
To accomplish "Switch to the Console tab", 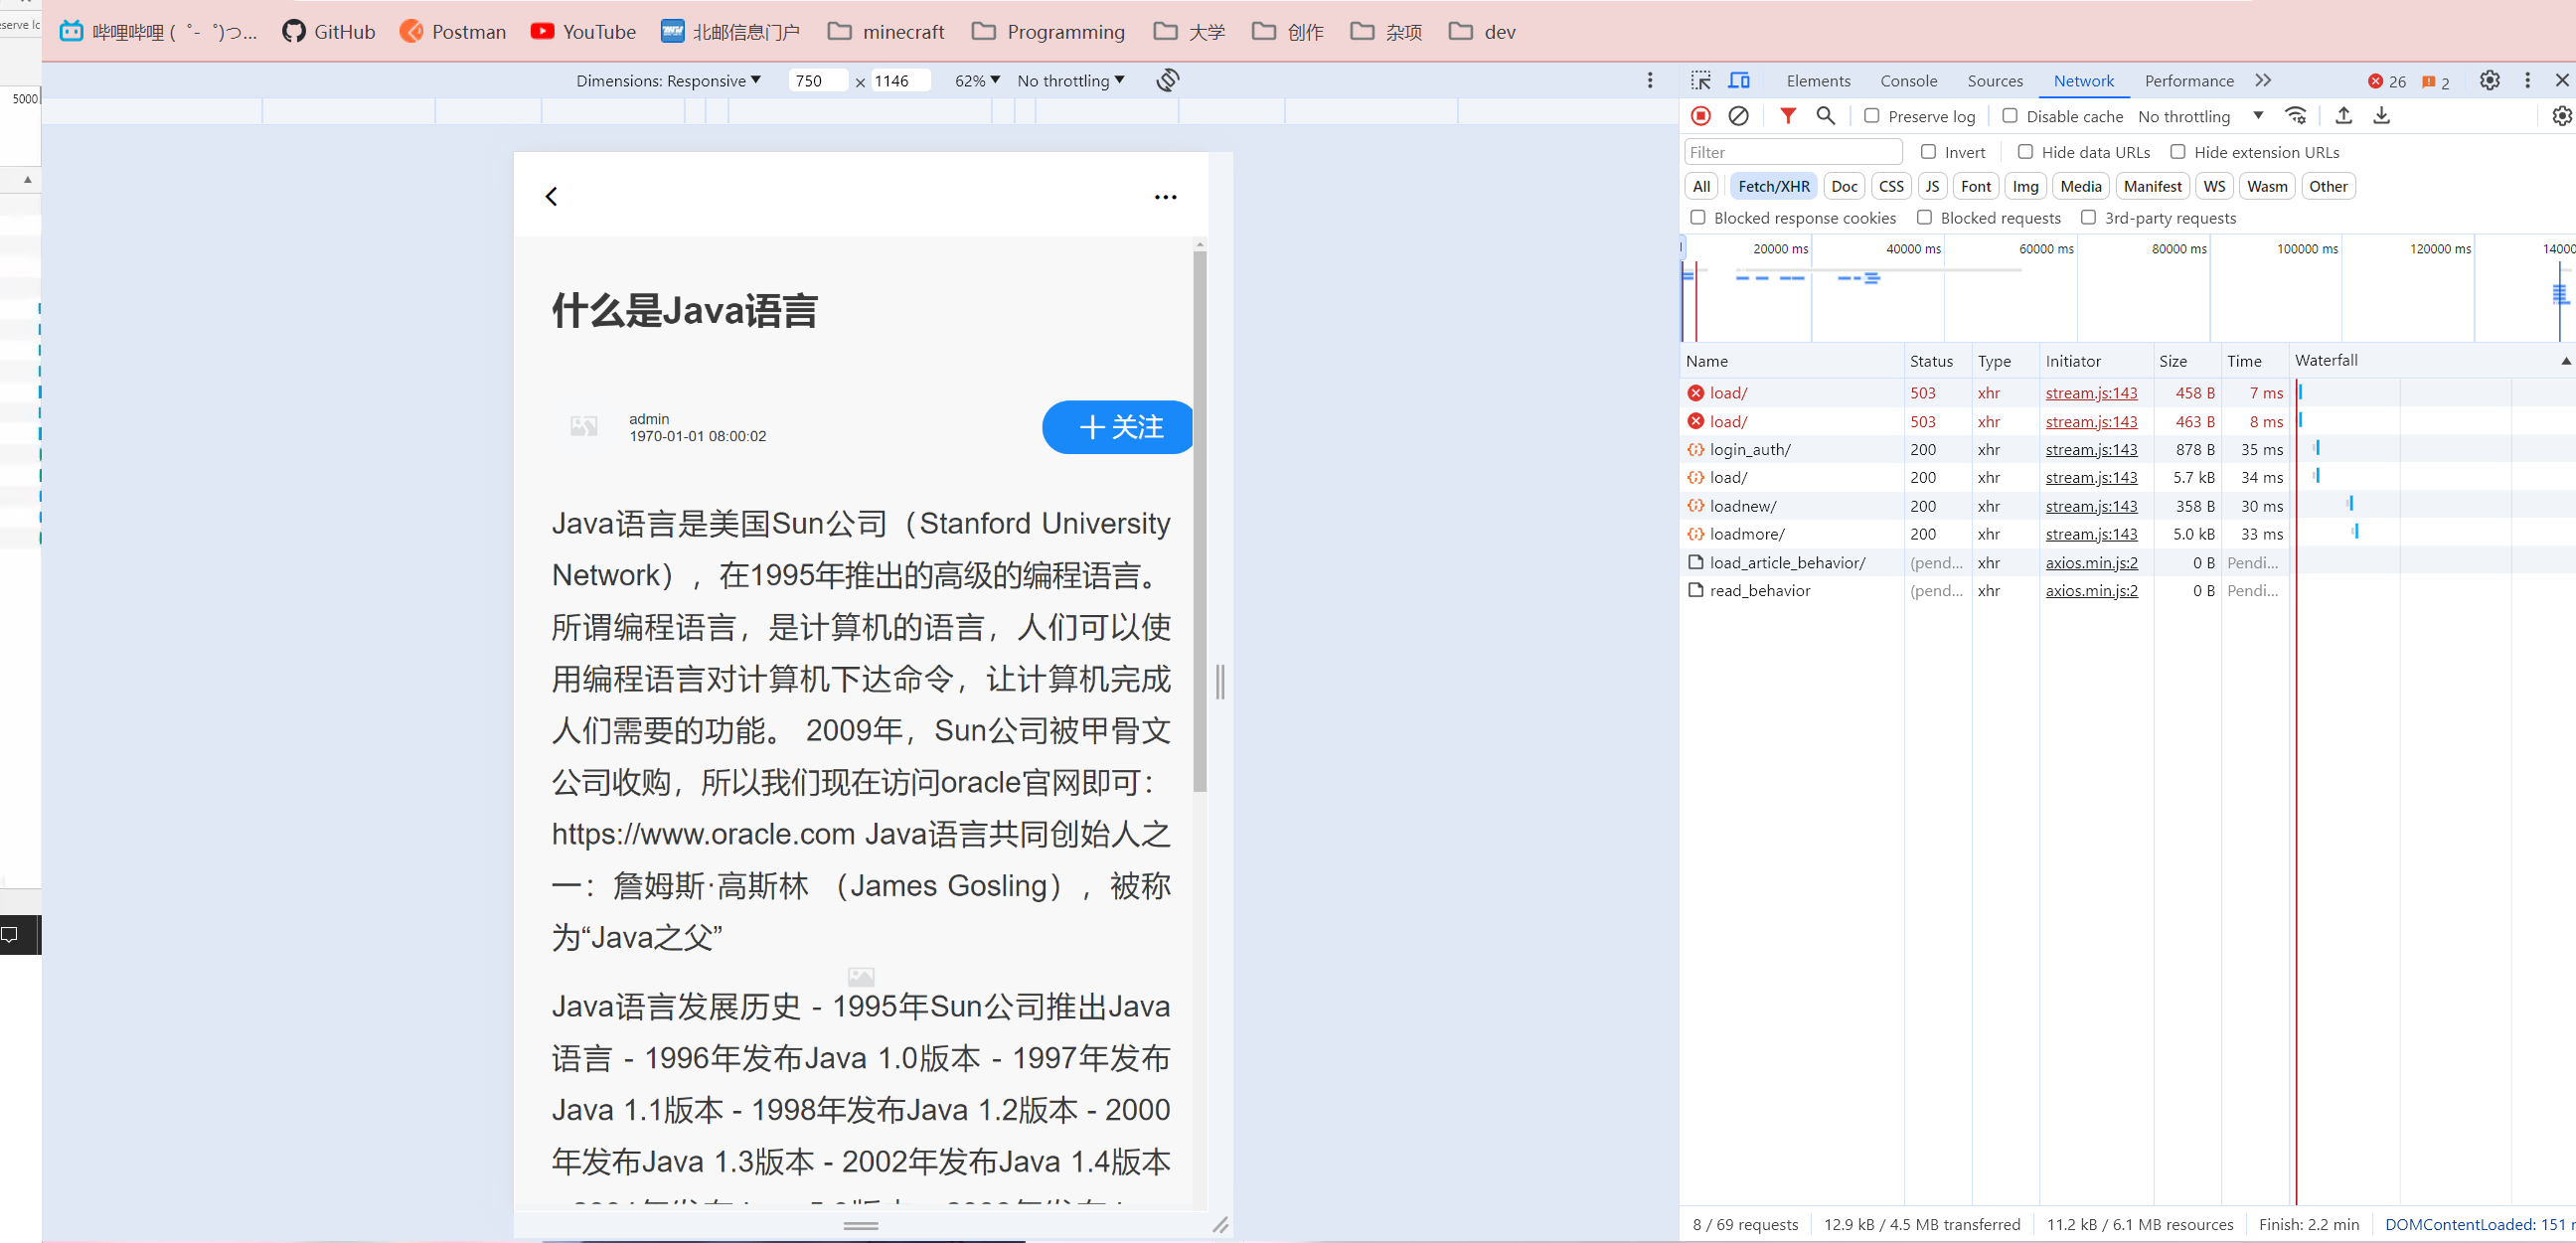I will coord(1908,80).
